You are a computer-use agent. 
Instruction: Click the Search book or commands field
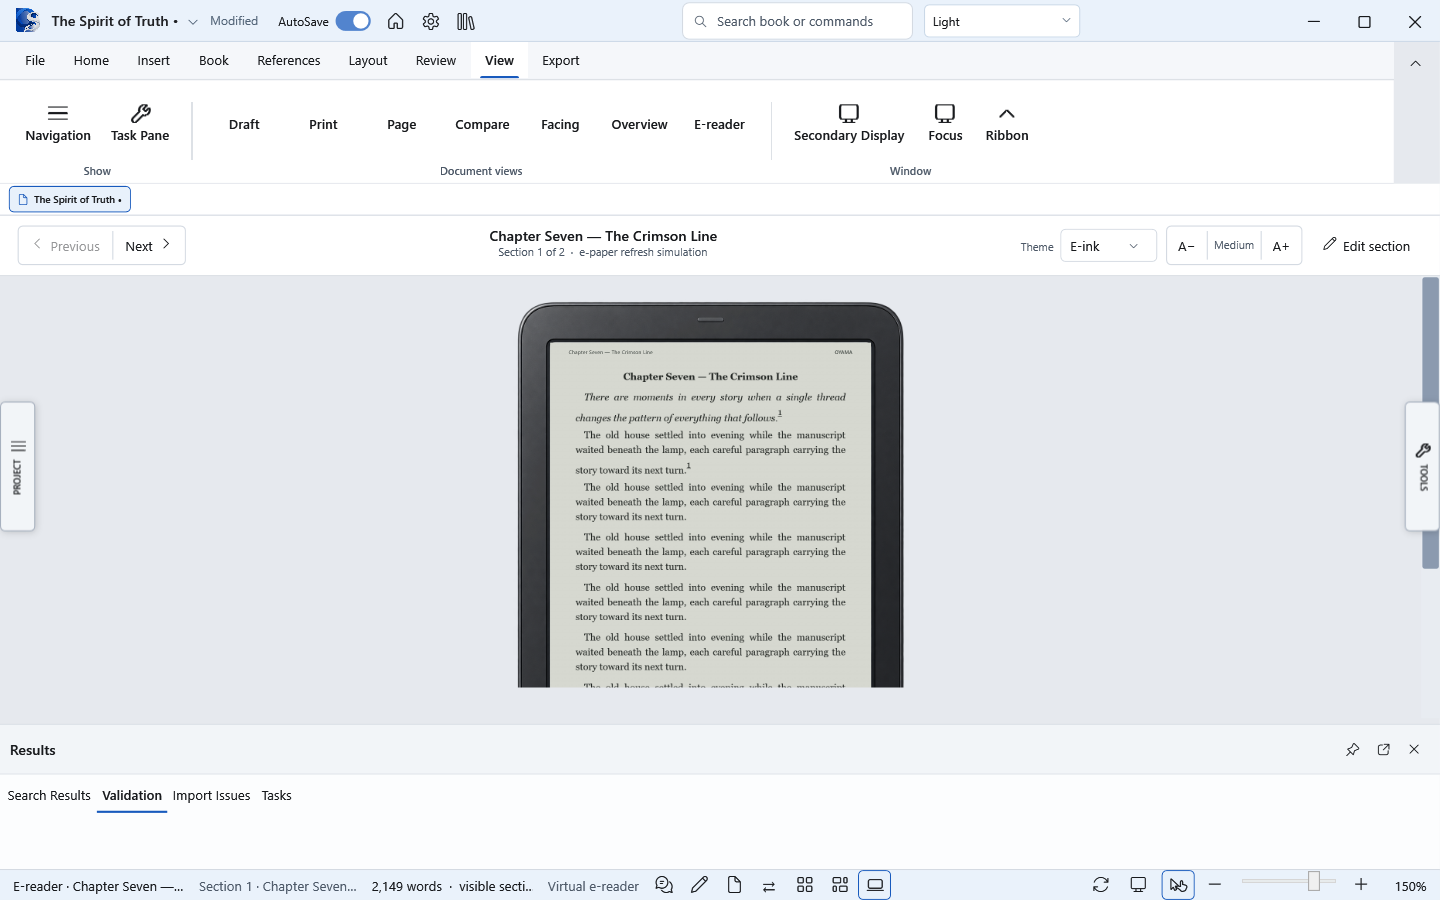coord(797,21)
